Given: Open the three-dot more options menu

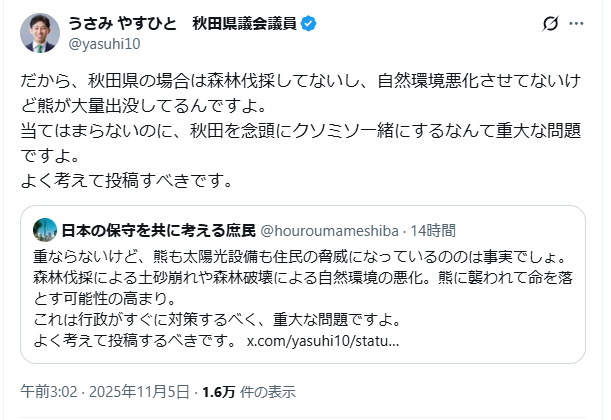Looking at the screenshot, I should point(578,23).
